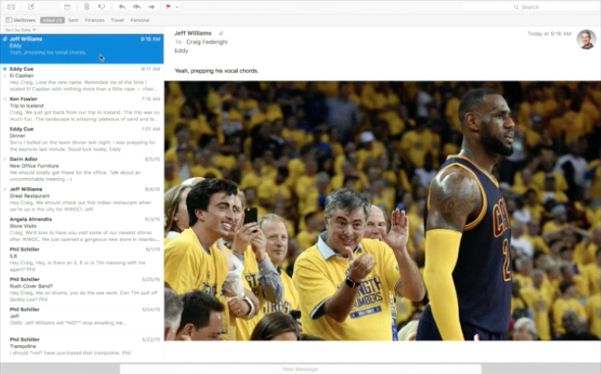Viewport: 601px width, 374px height.
Task: Select Jeff Williams 'Eddy' message
Action: click(82, 49)
